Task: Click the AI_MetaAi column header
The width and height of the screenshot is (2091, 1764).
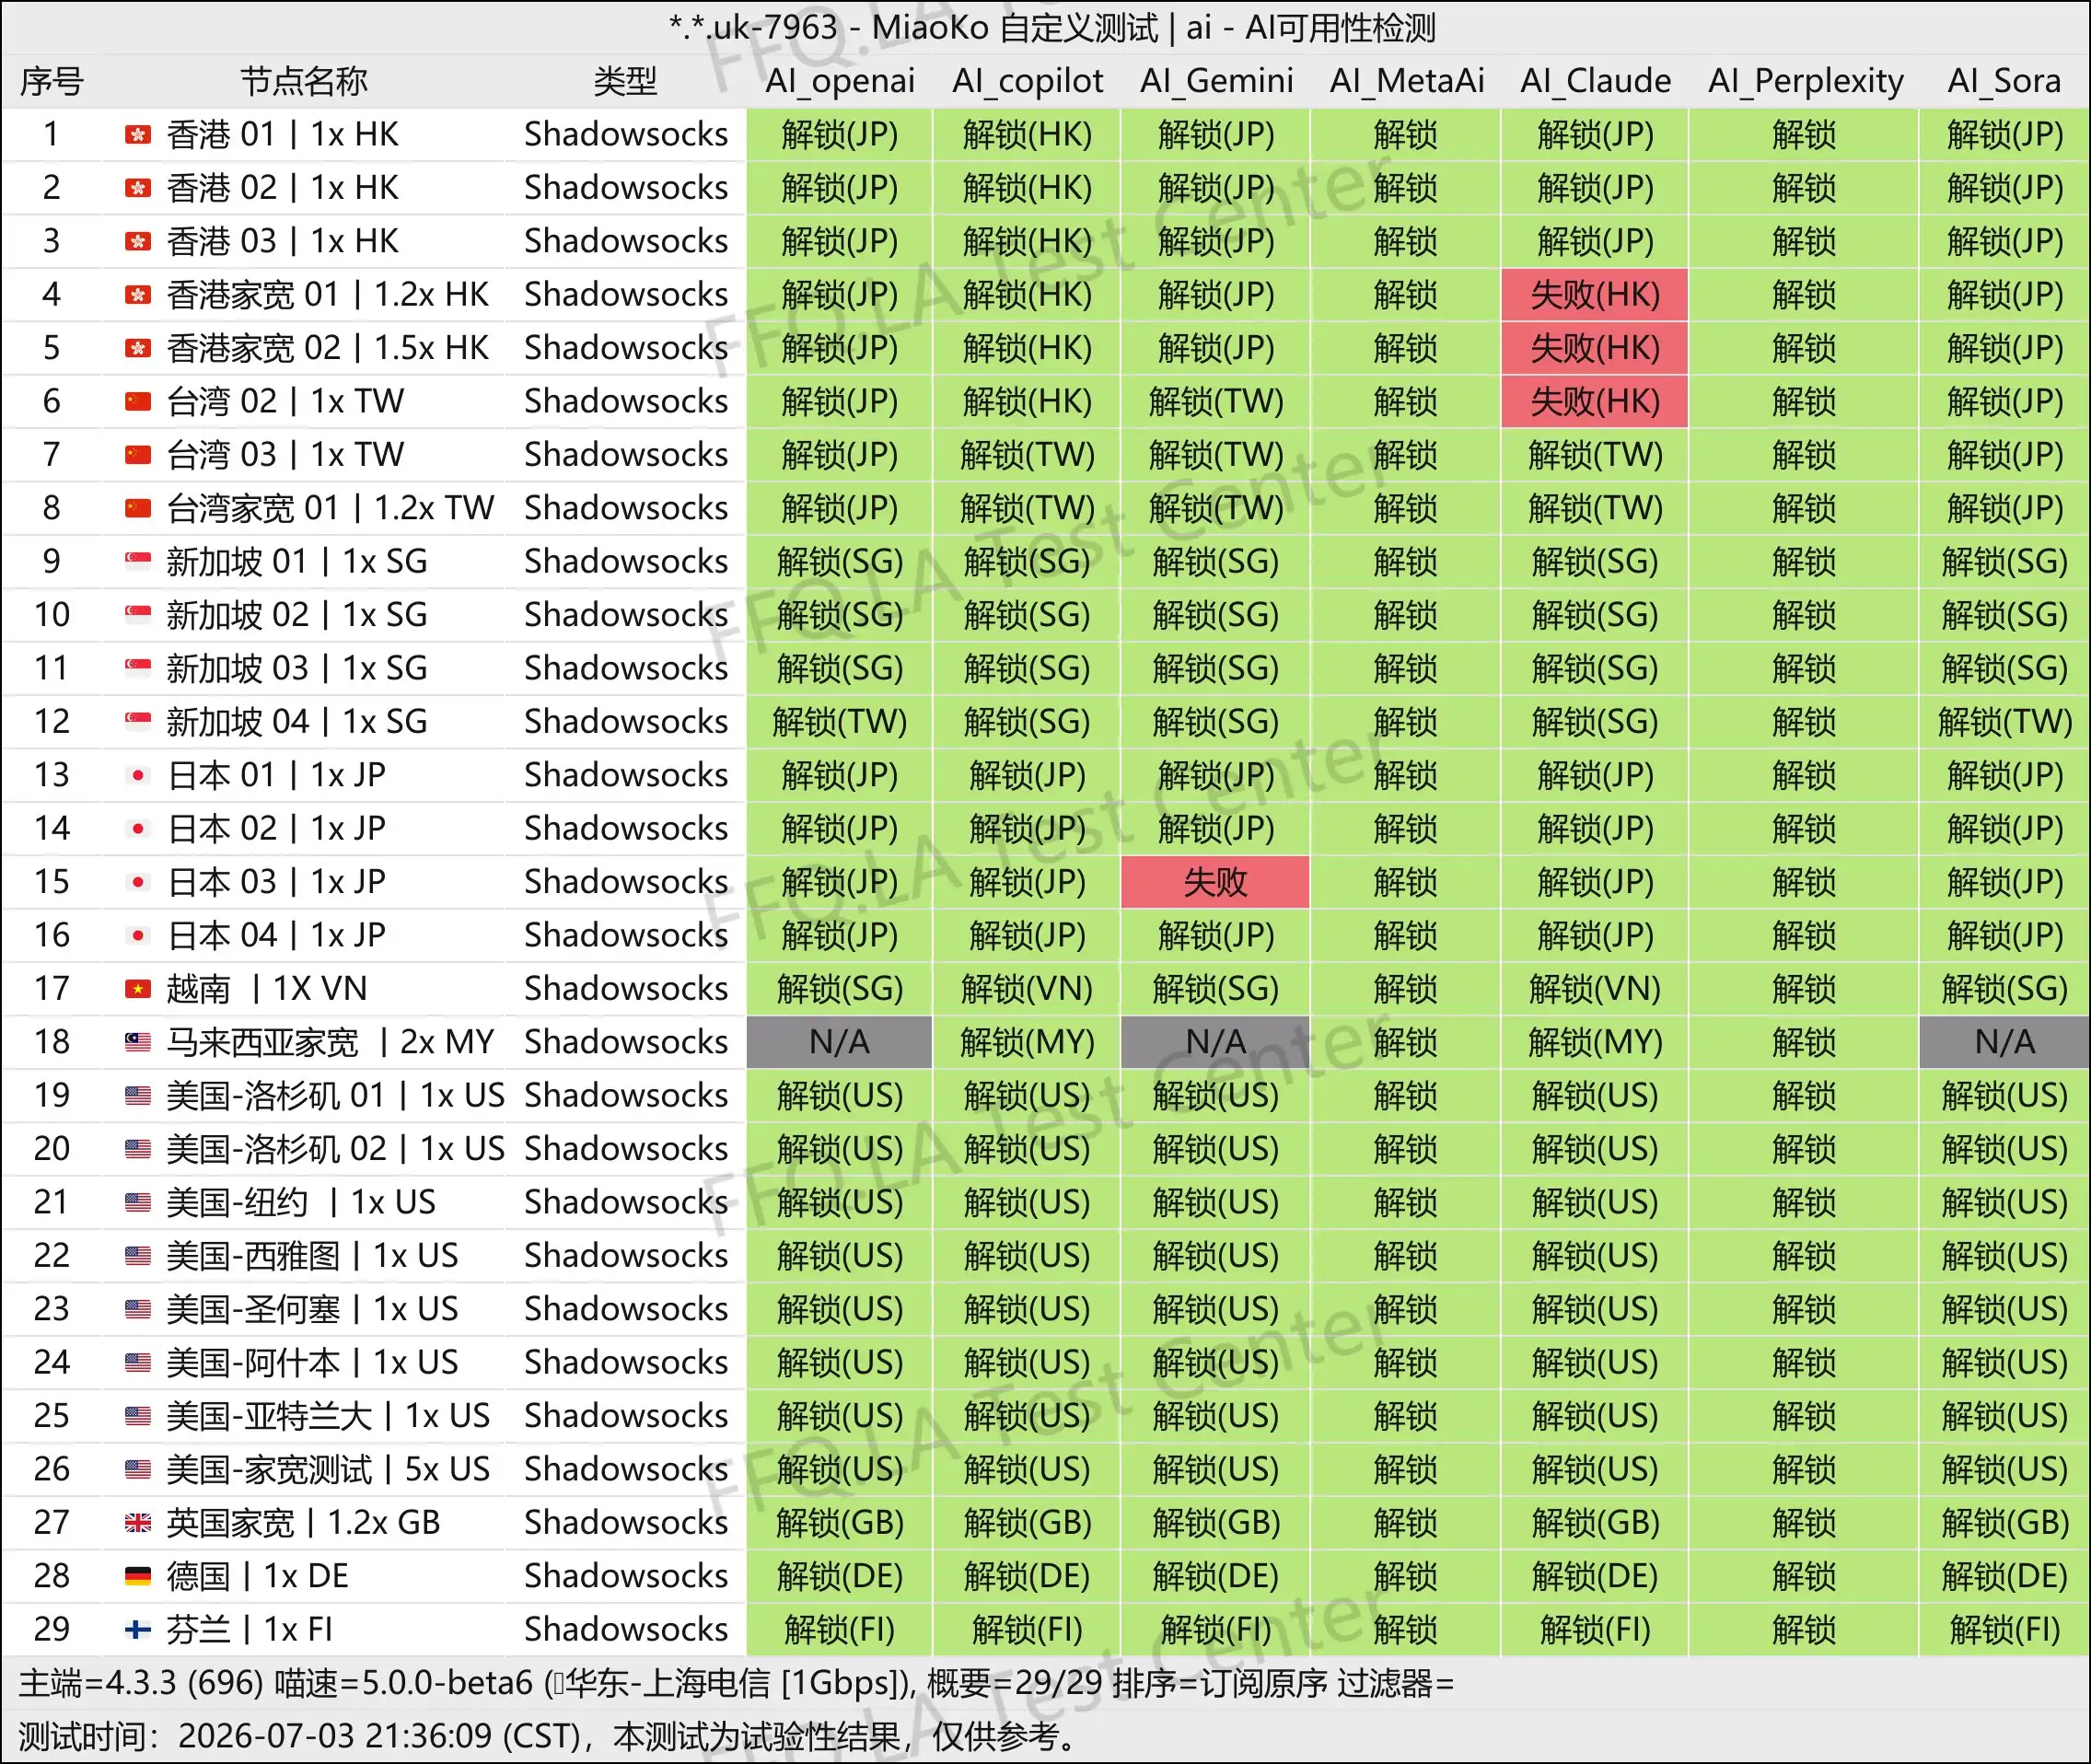Action: click(1406, 81)
